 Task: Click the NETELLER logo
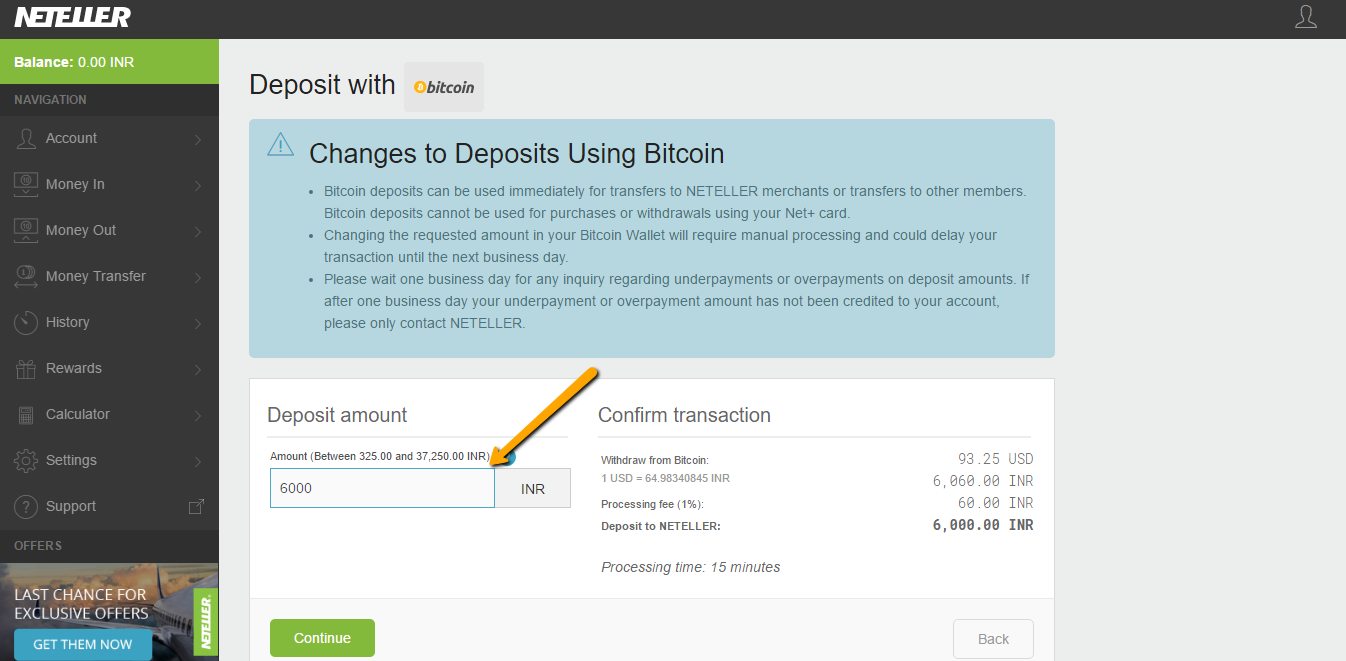[72, 17]
